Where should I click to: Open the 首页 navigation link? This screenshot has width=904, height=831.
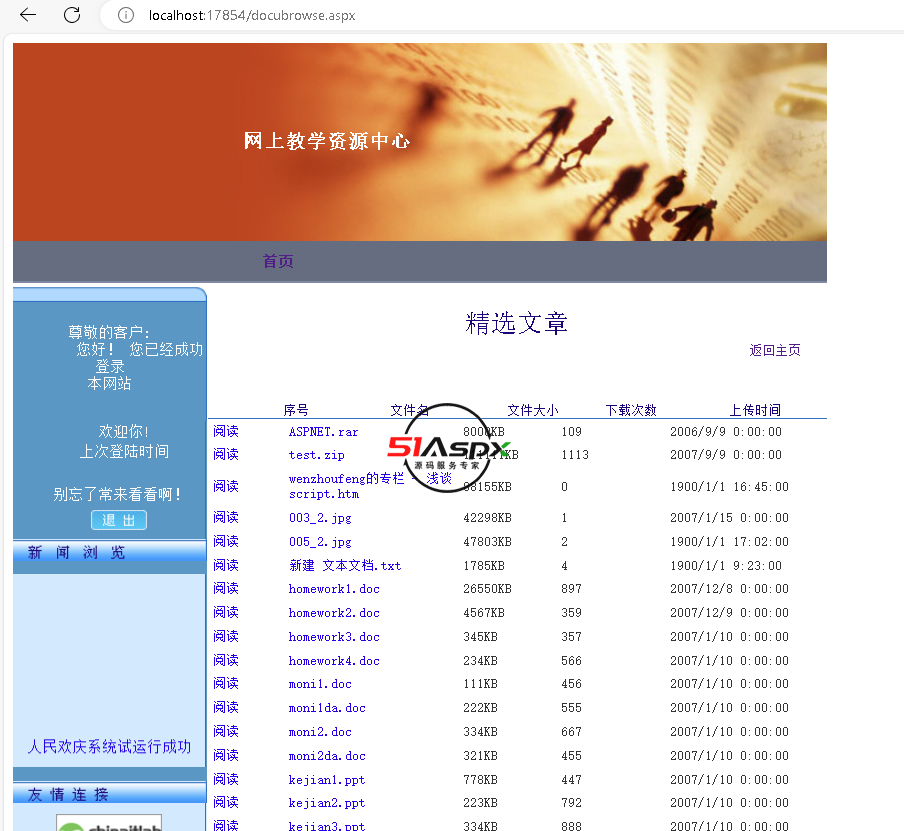pos(278,261)
